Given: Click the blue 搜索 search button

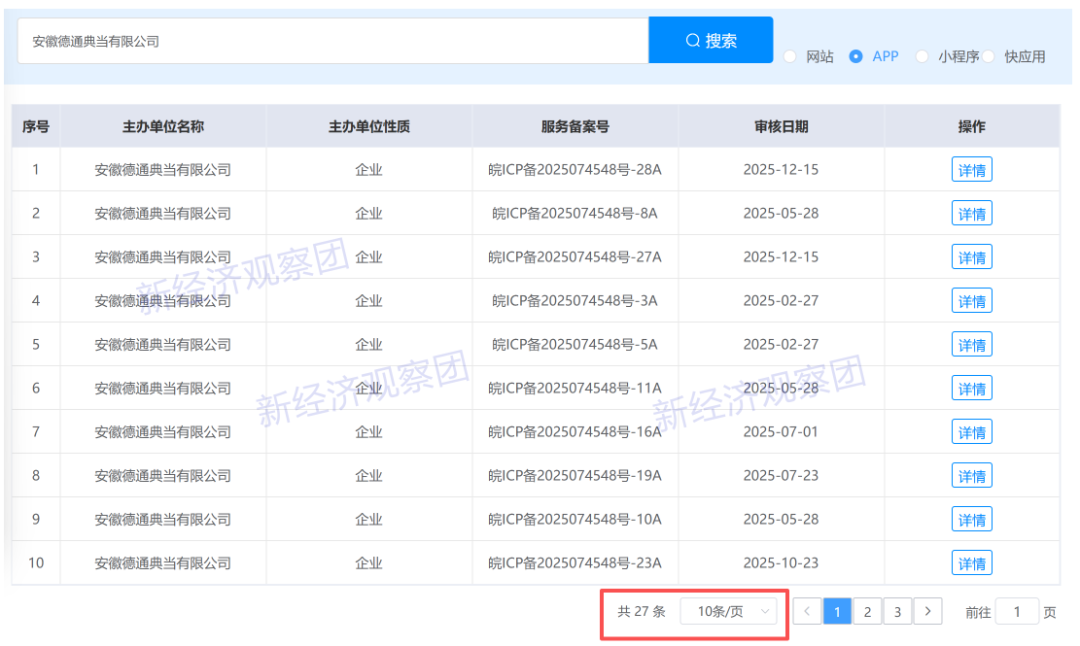Looking at the screenshot, I should [x=710, y=41].
